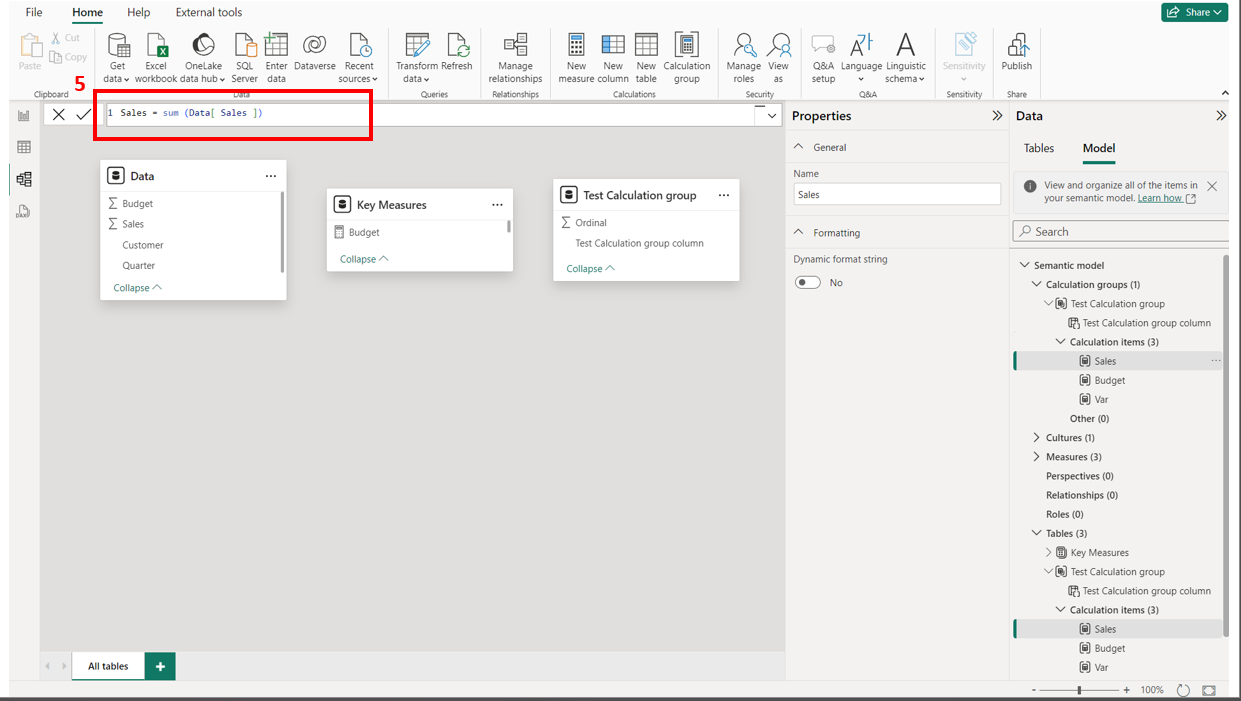Open Manage roles
This screenshot has width=1241, height=701.
[744, 58]
